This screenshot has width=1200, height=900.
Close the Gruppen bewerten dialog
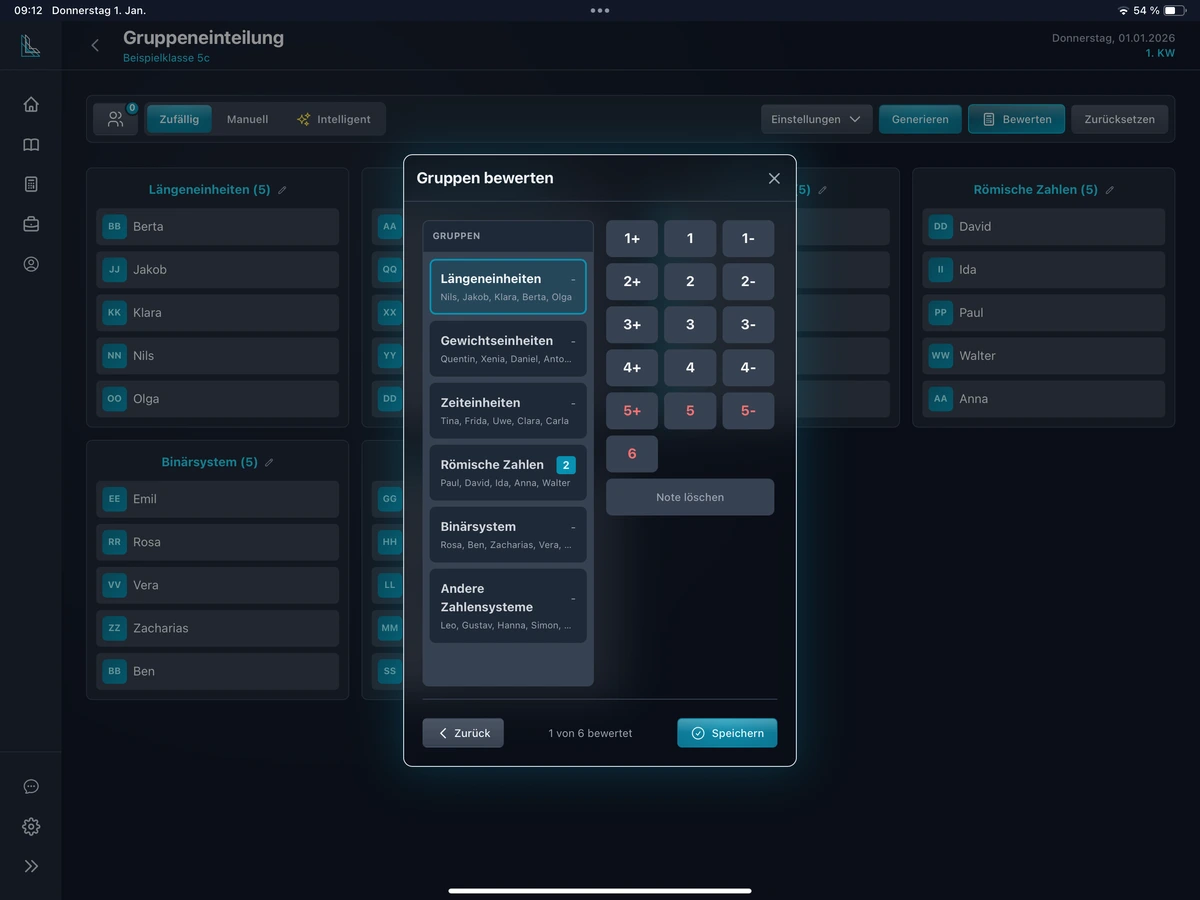pyautogui.click(x=774, y=178)
